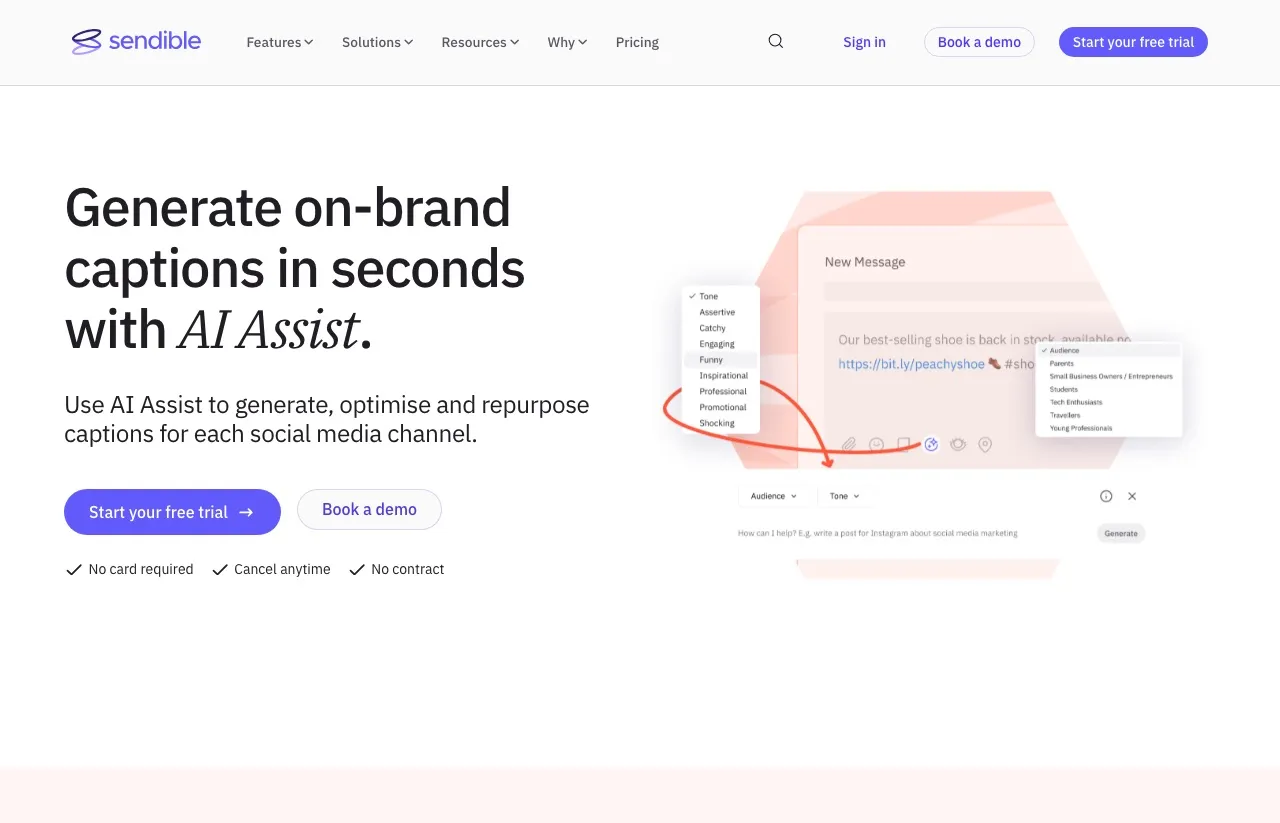The width and height of the screenshot is (1280, 823).
Task: Click the AI Assist sparkle icon
Action: pyautogui.click(x=931, y=444)
